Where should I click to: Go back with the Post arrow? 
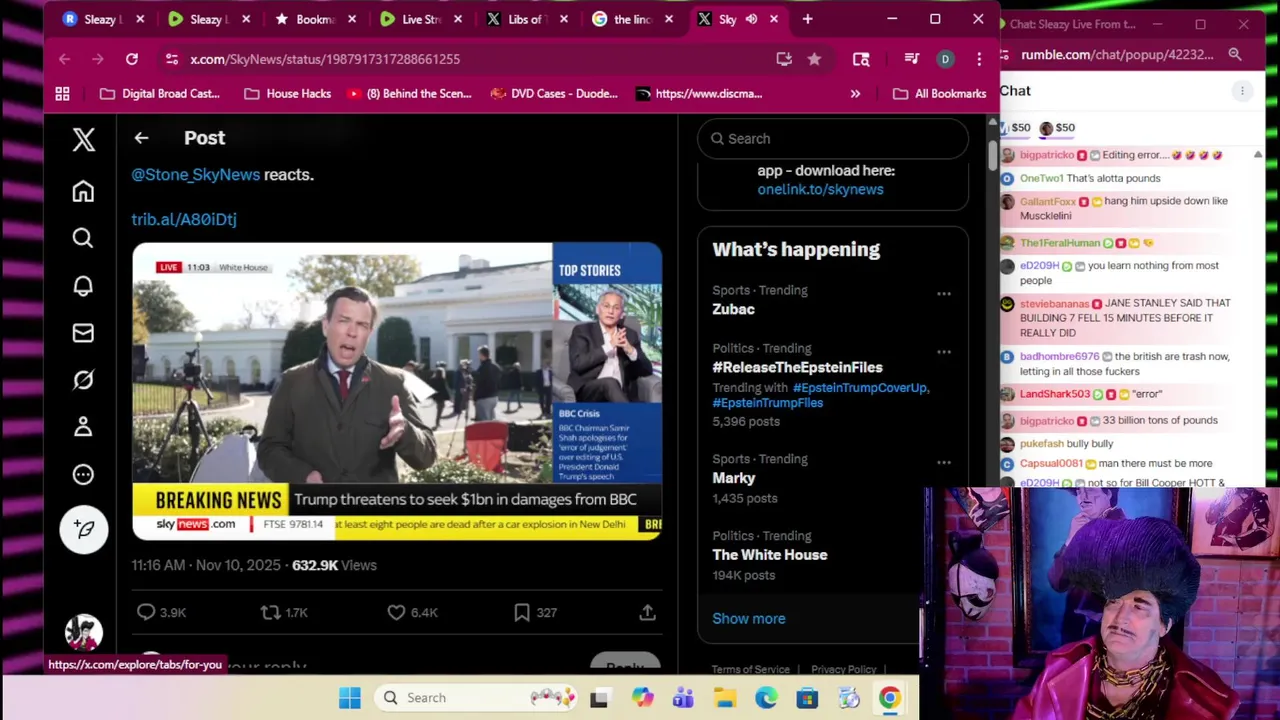[x=141, y=138]
